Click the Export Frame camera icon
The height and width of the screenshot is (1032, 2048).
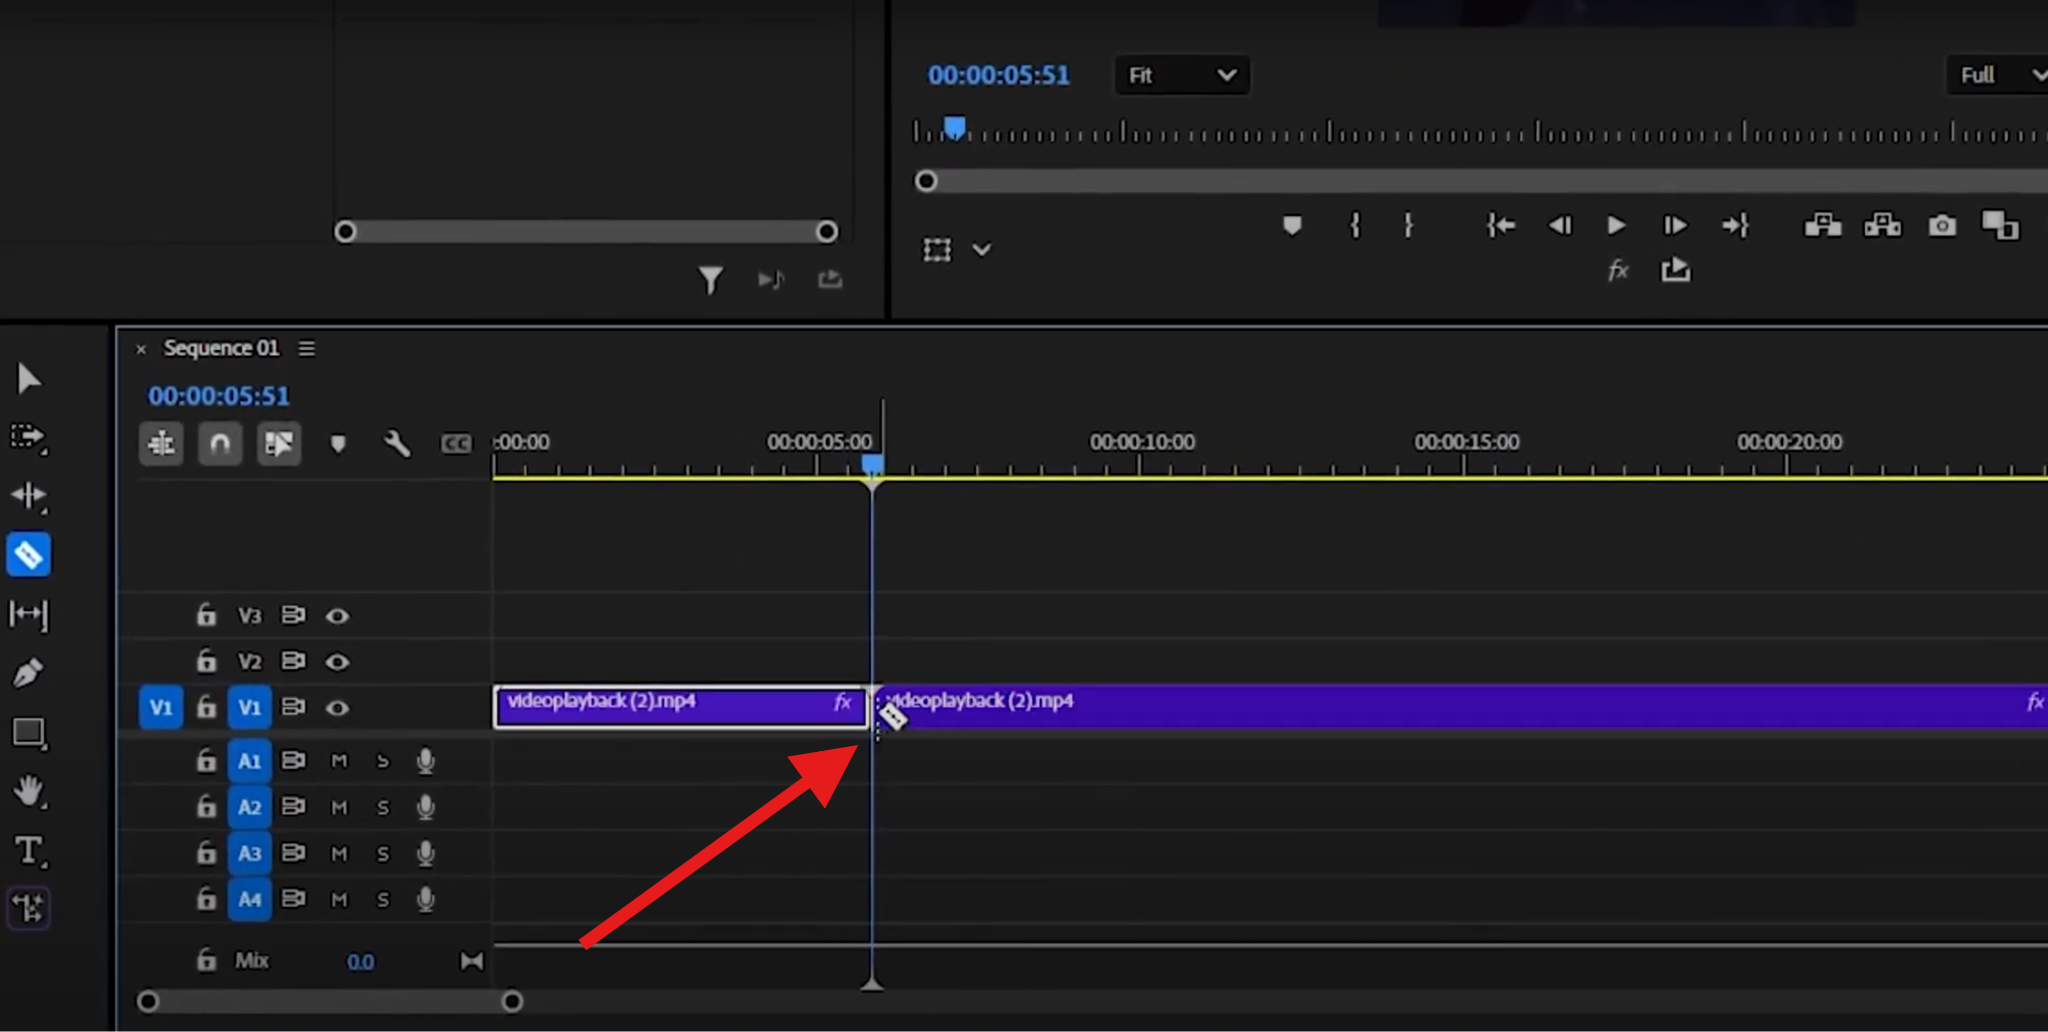click(1942, 226)
